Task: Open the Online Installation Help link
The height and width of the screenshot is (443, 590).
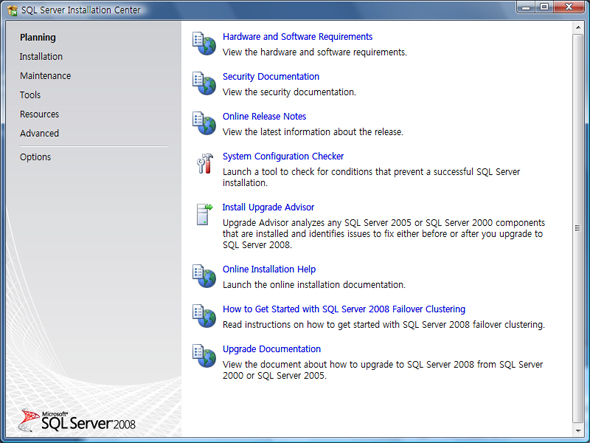Action: click(x=269, y=269)
